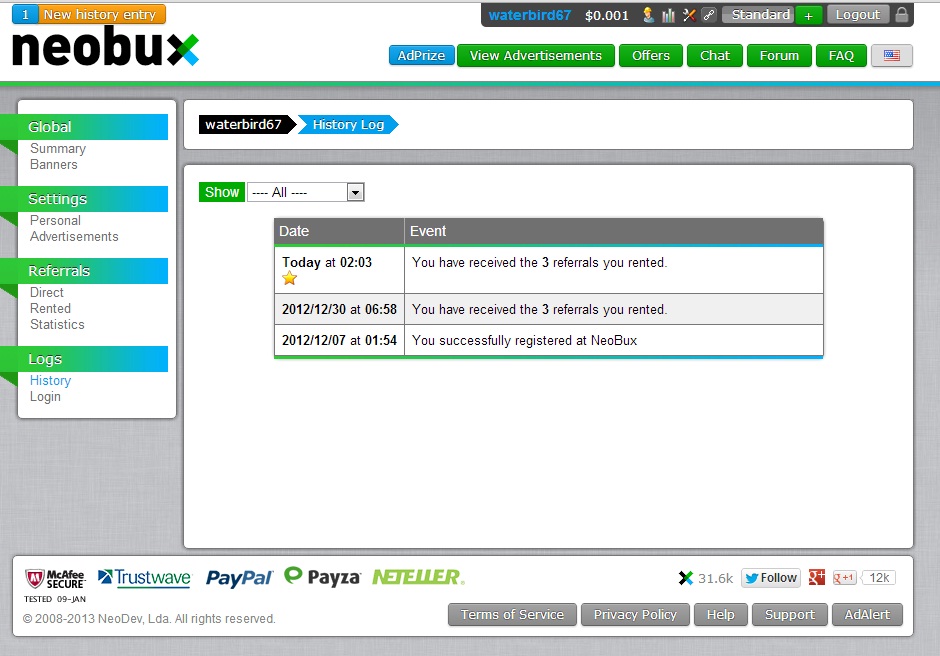Click the PayPal logo
This screenshot has height=656, width=940.
(239, 578)
